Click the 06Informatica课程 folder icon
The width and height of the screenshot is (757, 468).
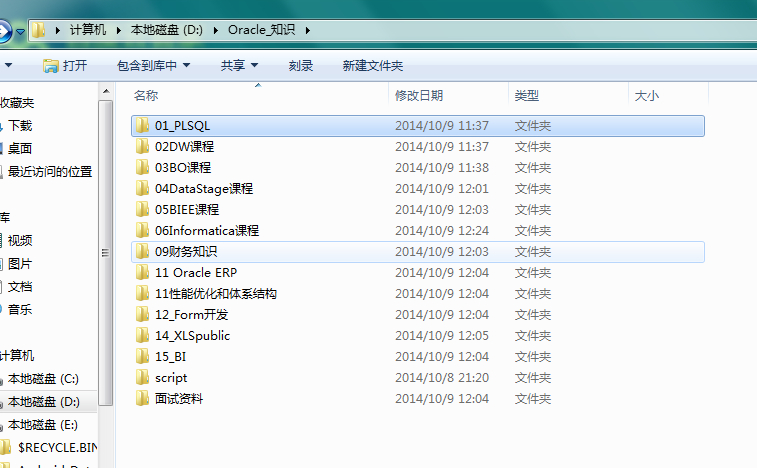pyautogui.click(x=142, y=230)
